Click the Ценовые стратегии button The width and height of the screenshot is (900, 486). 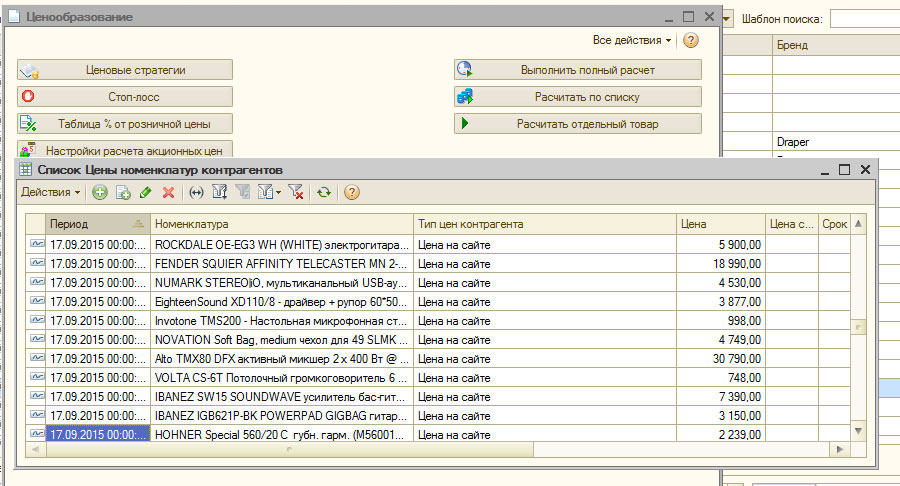[x=125, y=70]
